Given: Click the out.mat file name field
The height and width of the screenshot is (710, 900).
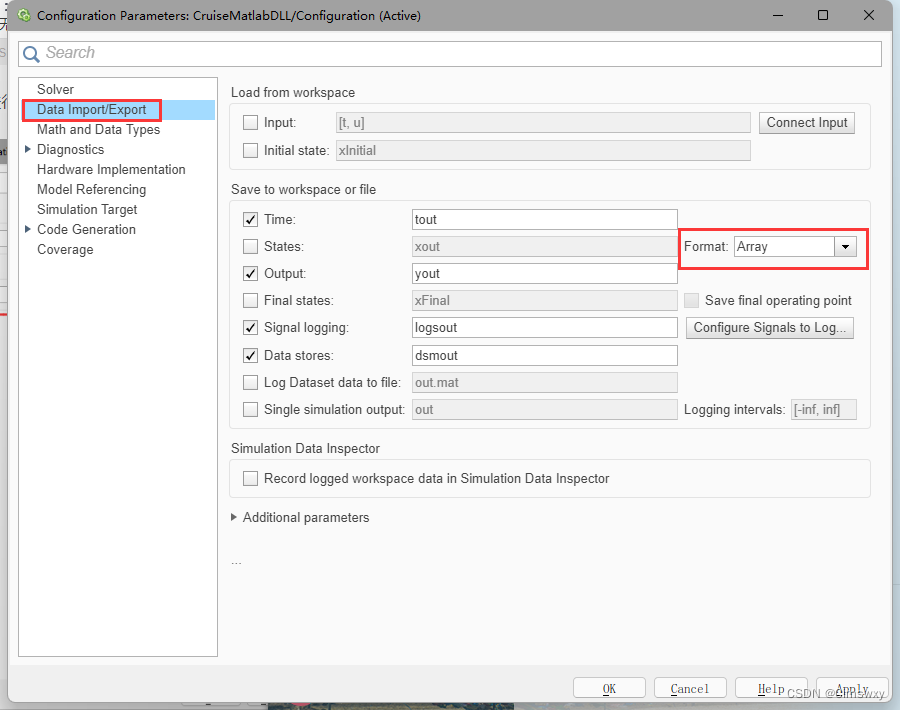Looking at the screenshot, I should [545, 382].
